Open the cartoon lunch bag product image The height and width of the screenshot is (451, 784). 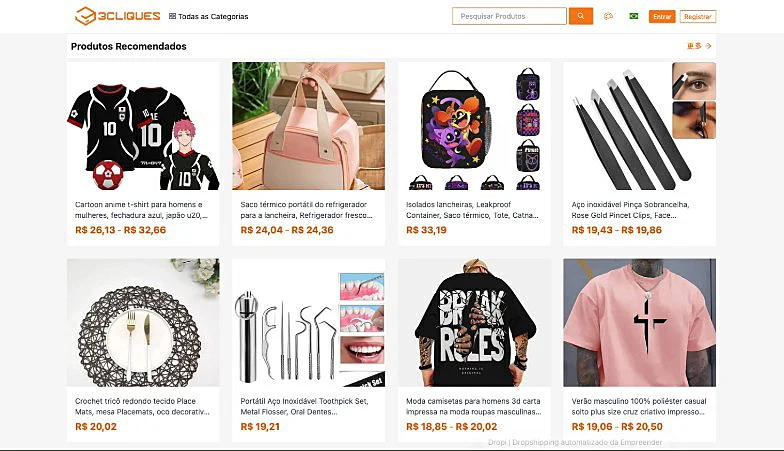pyautogui.click(x=474, y=126)
